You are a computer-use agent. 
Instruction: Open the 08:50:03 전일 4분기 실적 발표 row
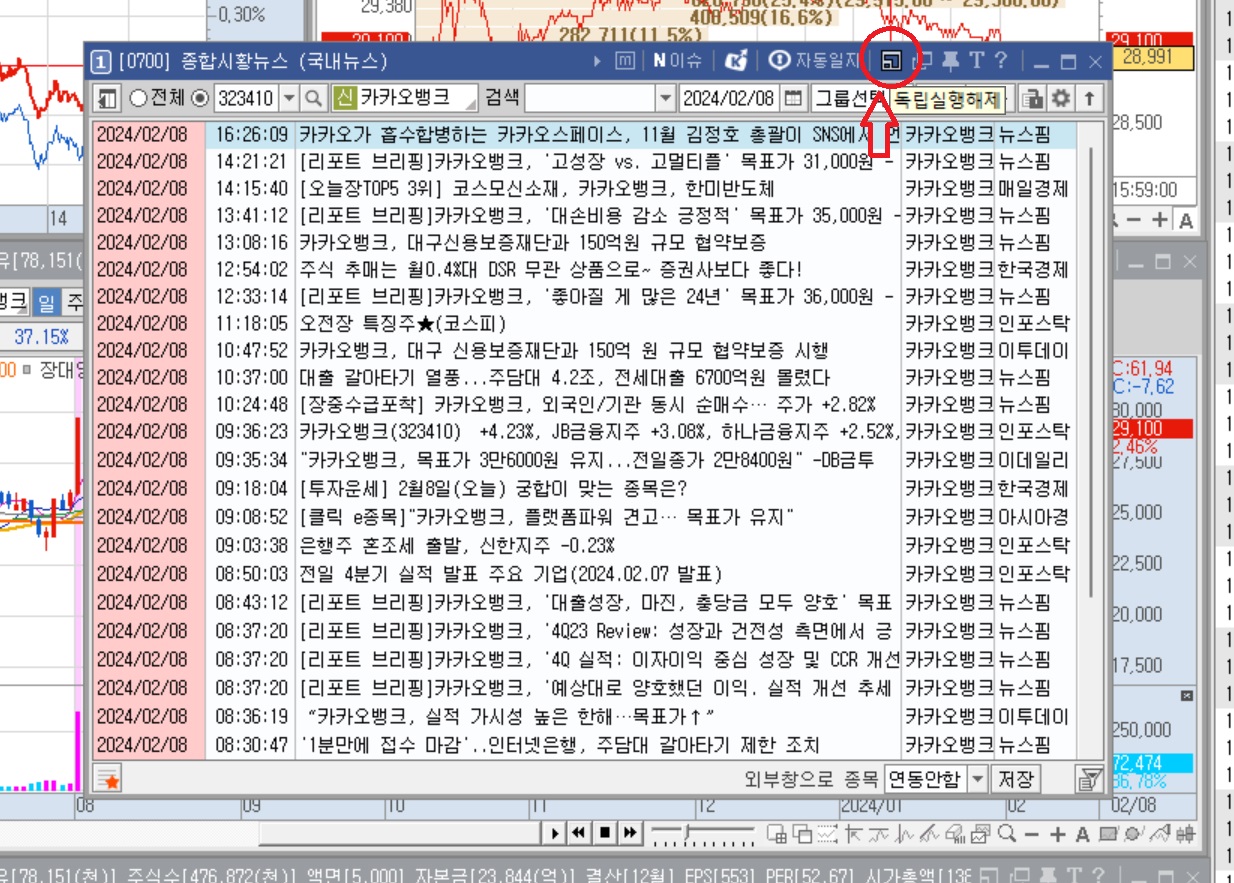pyautogui.click(x=584, y=574)
